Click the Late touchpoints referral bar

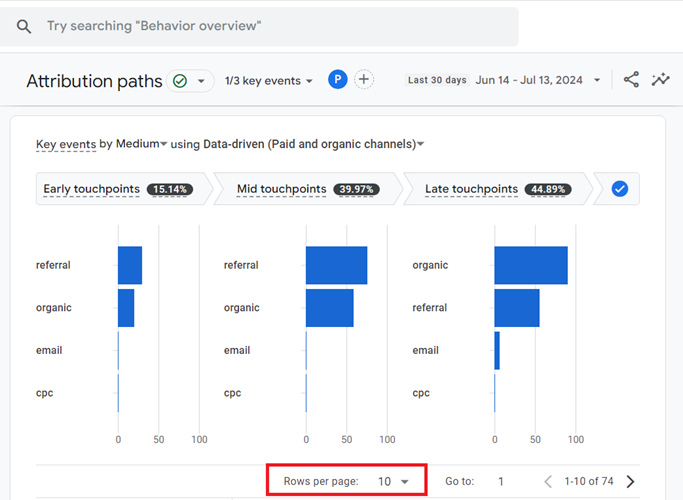(517, 308)
